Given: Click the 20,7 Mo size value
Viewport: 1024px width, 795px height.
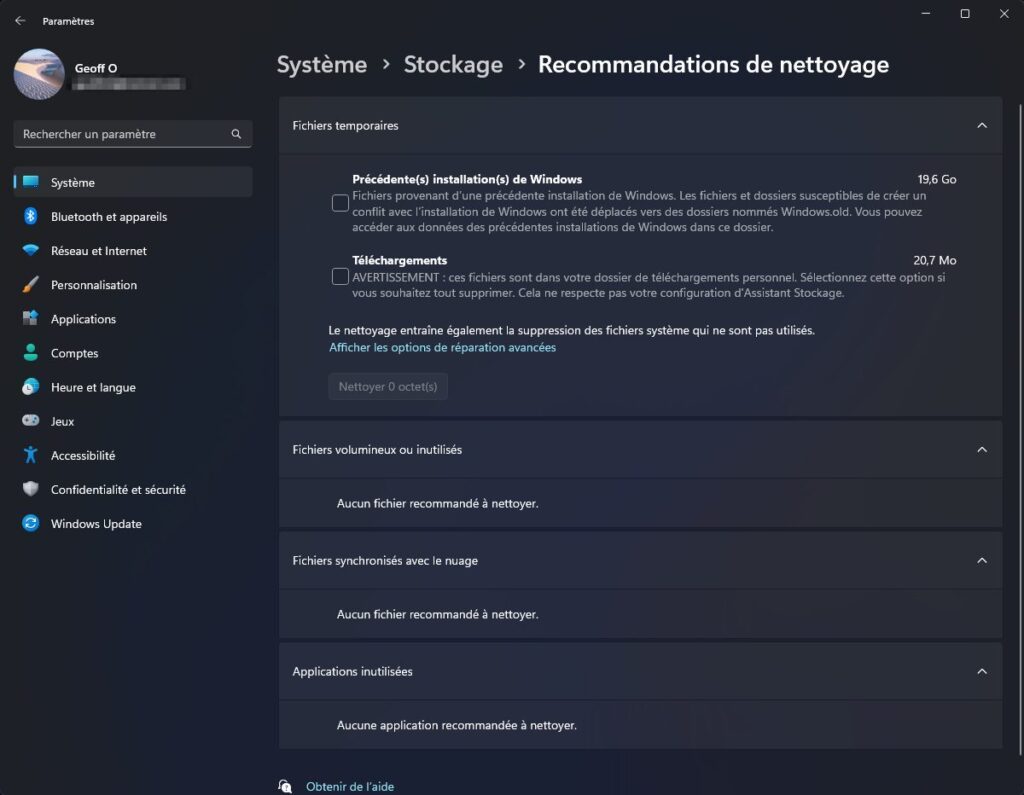Looking at the screenshot, I should 935,260.
